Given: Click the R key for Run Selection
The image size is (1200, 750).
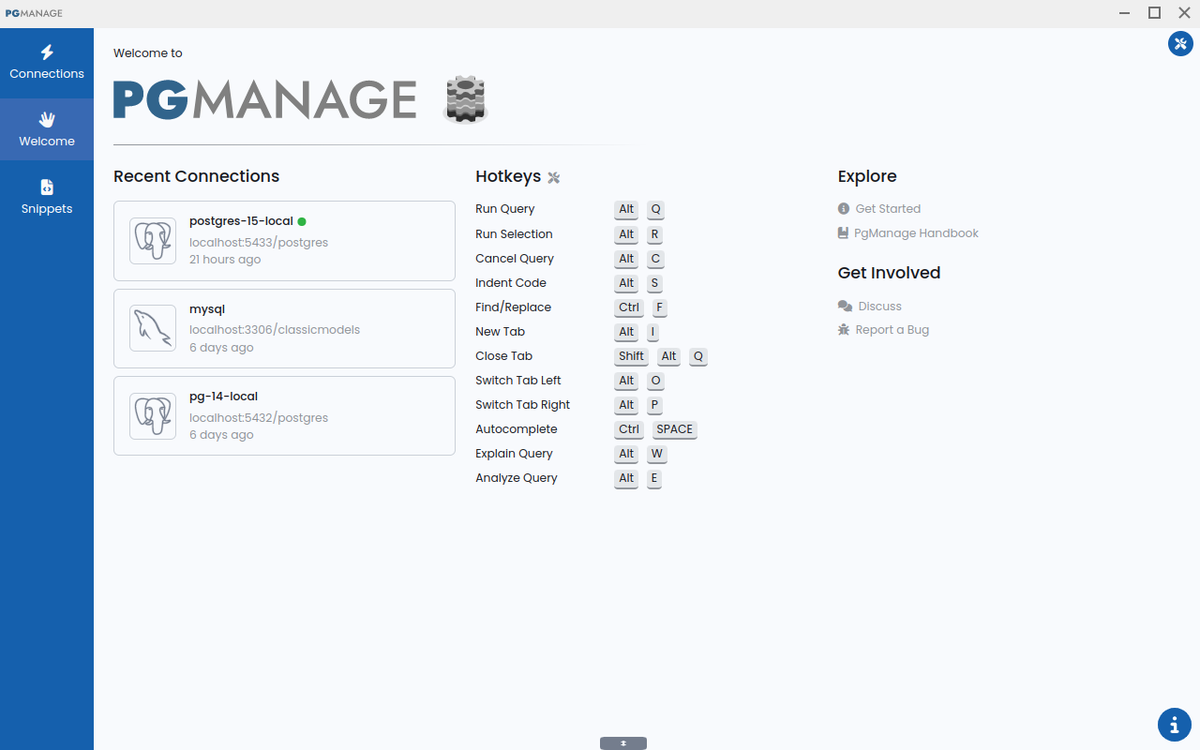Looking at the screenshot, I should click(654, 234).
